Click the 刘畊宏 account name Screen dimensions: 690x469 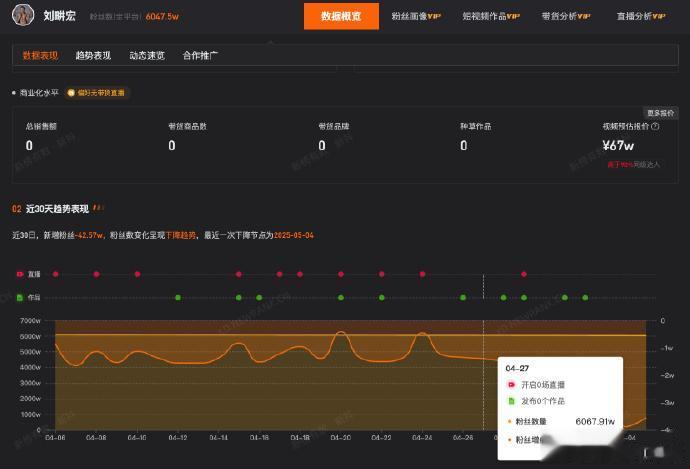(59, 16)
